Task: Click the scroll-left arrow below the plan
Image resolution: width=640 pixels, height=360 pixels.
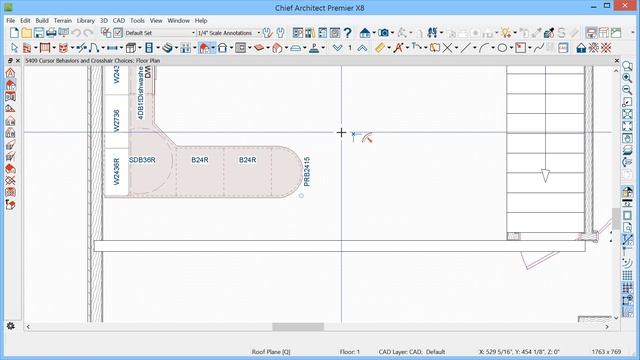Action: [x=28, y=327]
